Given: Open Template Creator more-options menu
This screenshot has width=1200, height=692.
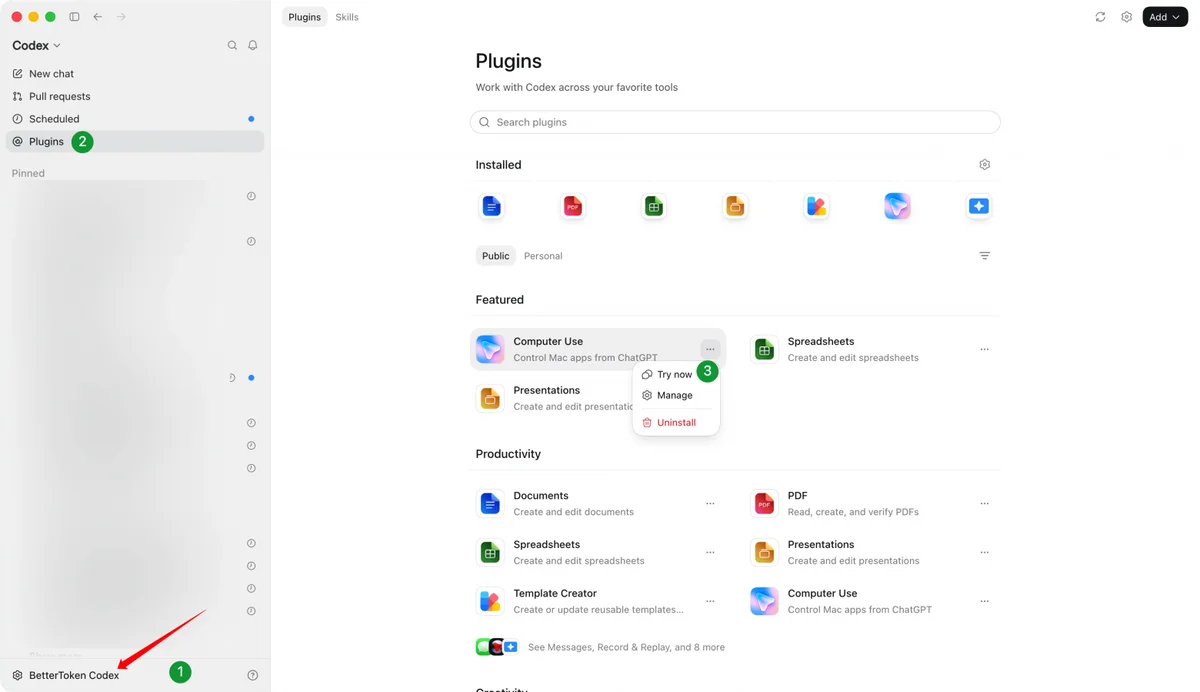Looking at the screenshot, I should click(x=710, y=601).
